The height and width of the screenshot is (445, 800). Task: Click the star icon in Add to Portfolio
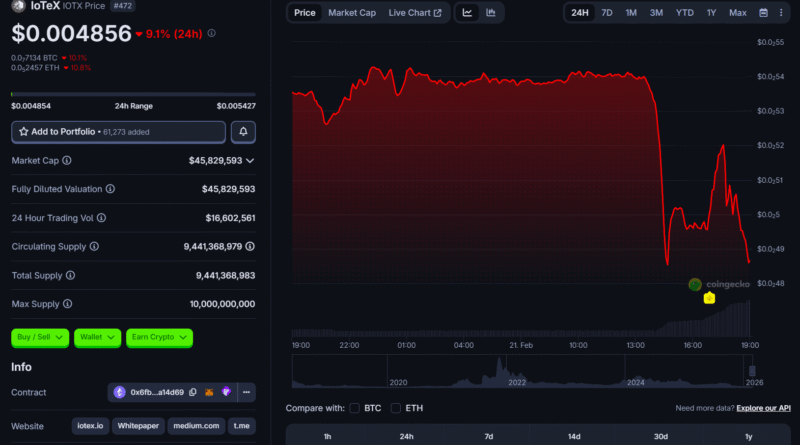23,132
